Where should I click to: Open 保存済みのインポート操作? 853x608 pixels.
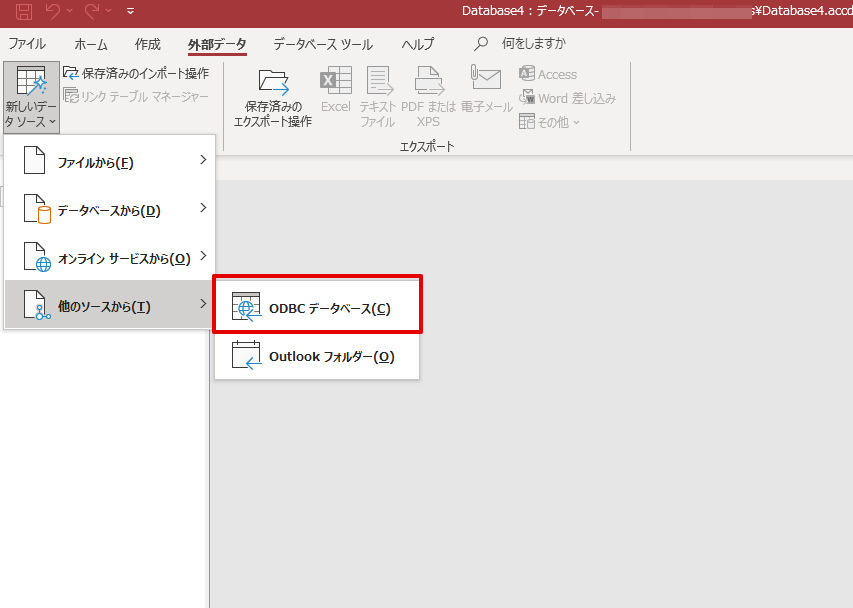click(136, 73)
